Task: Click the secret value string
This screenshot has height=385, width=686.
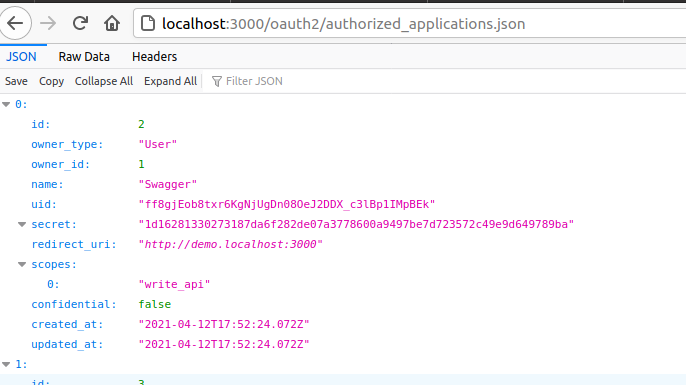Action: click(x=356, y=224)
